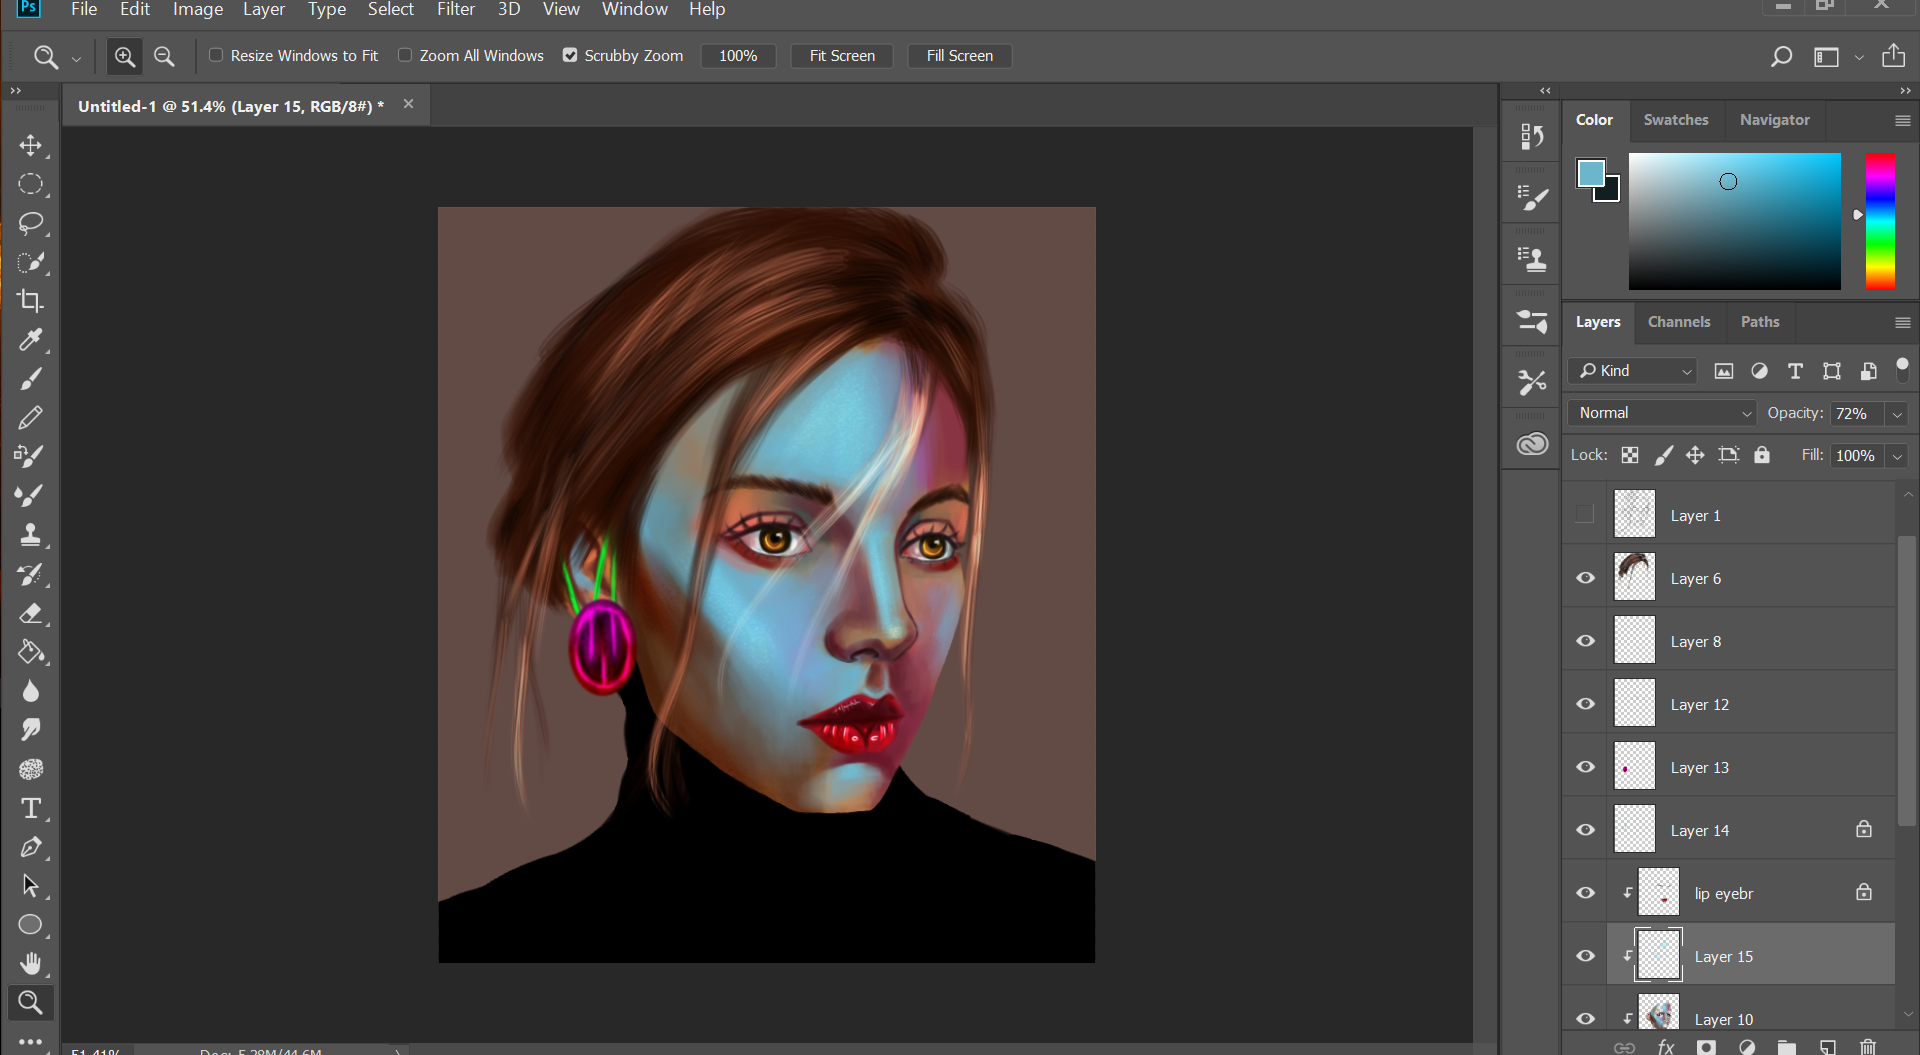Image resolution: width=1920 pixels, height=1055 pixels.
Task: Select the Eraser tool
Action: coord(31,613)
